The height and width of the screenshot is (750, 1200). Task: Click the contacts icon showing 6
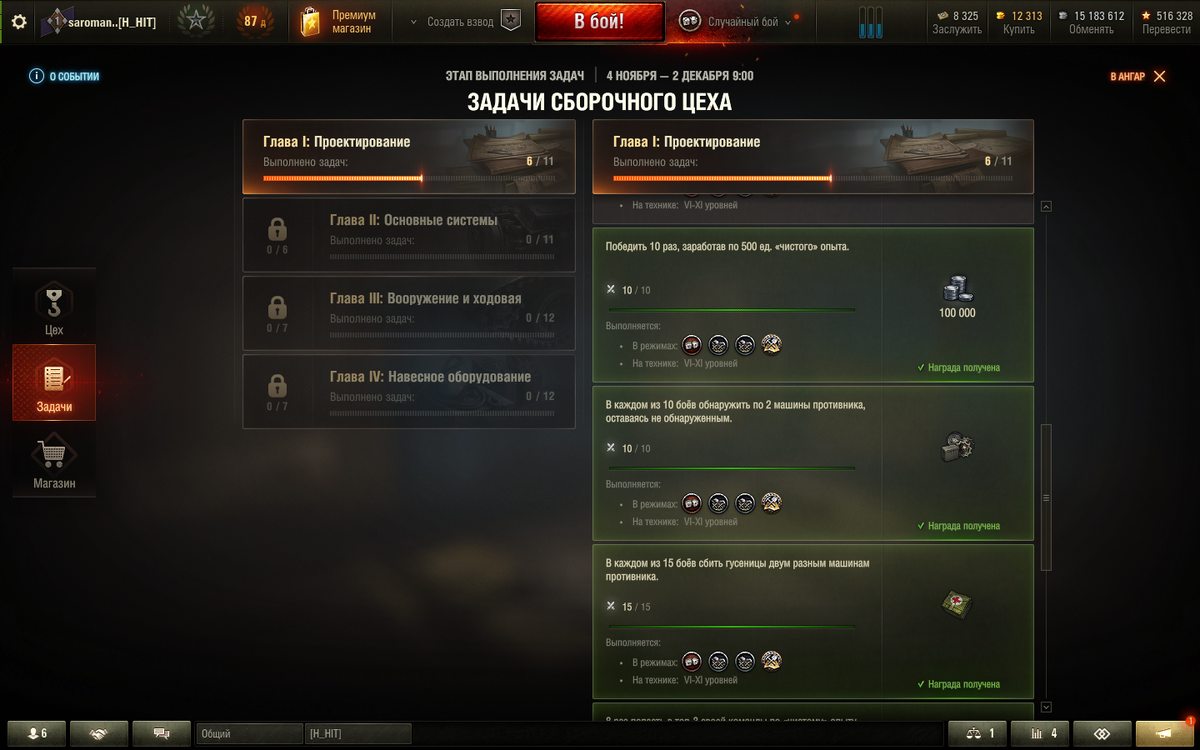[38, 733]
